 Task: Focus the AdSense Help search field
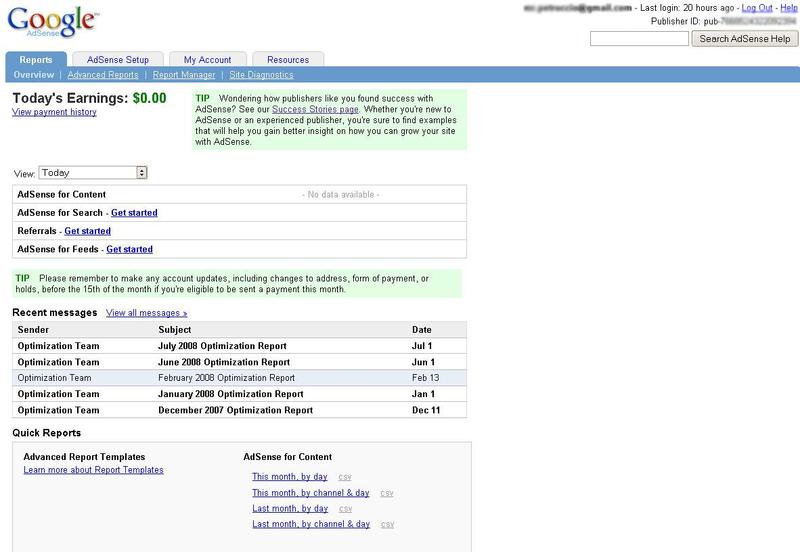[639, 39]
